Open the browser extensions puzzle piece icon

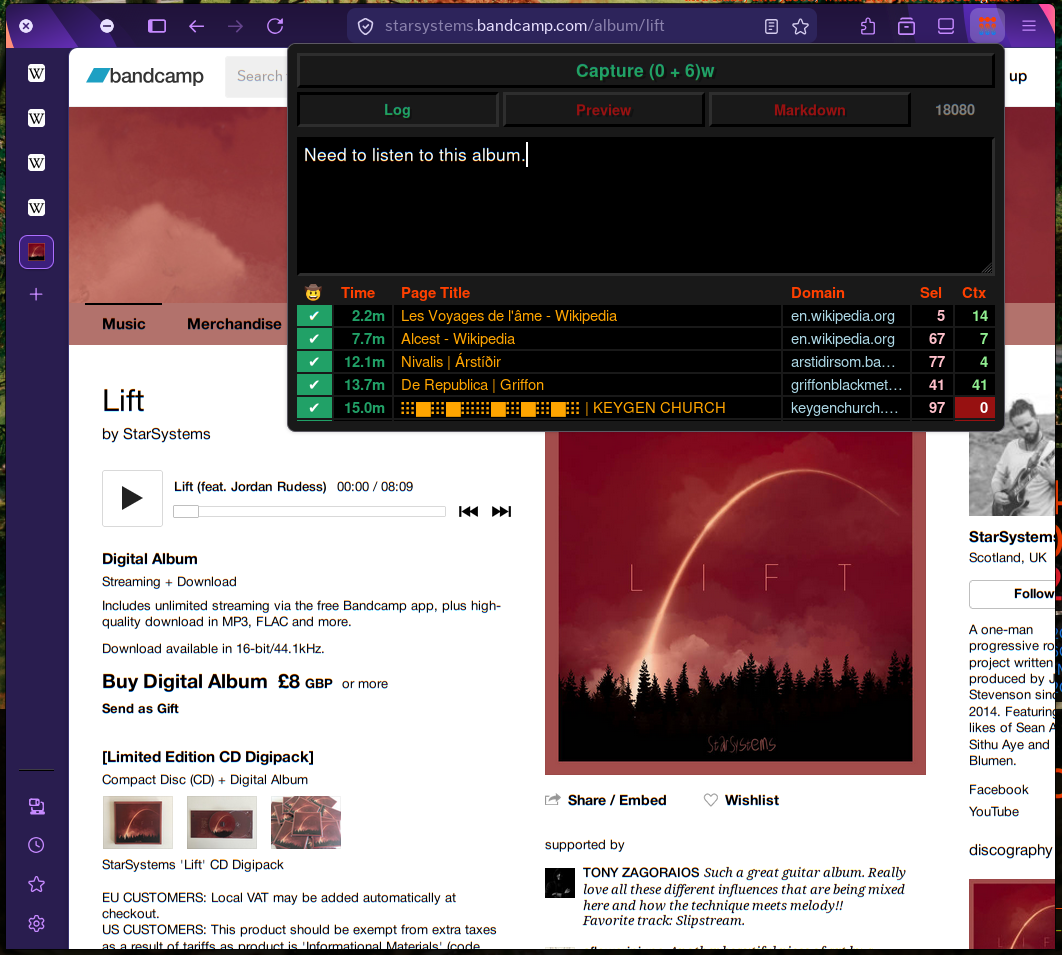869,25
